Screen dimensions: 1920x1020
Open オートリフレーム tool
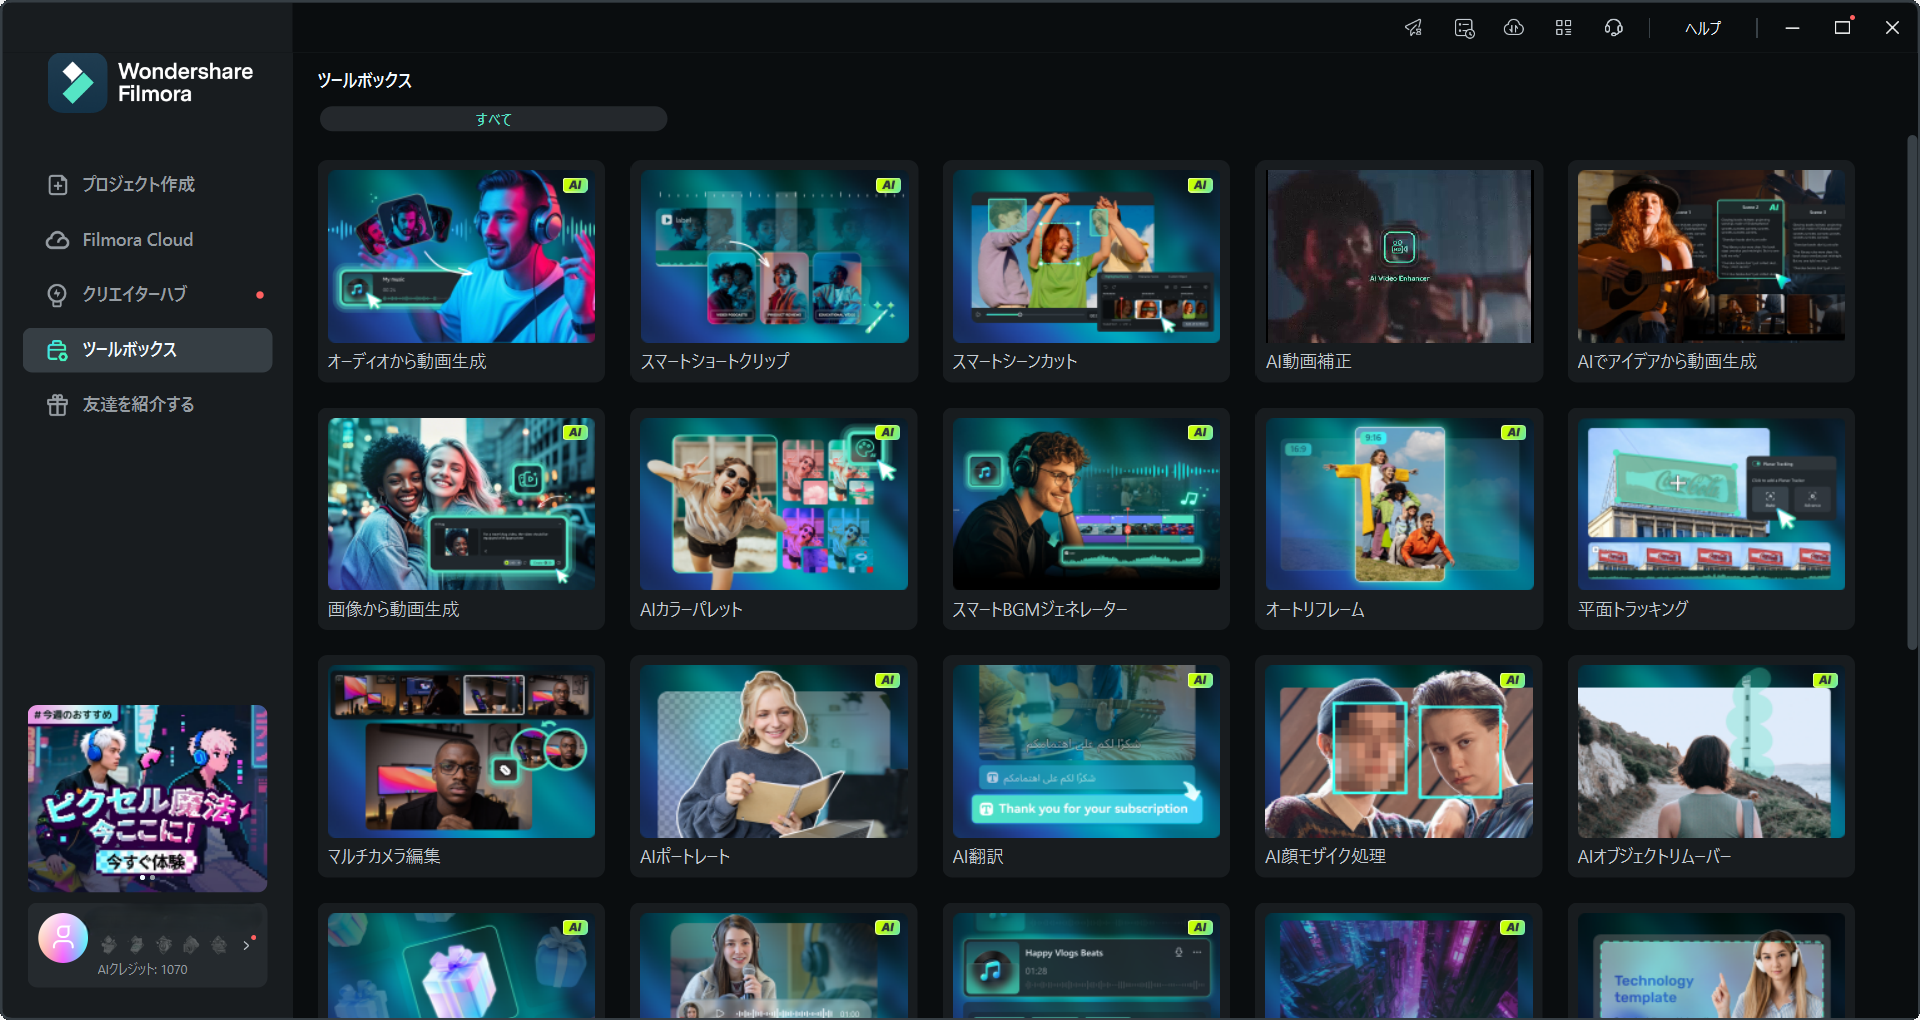tap(1399, 519)
